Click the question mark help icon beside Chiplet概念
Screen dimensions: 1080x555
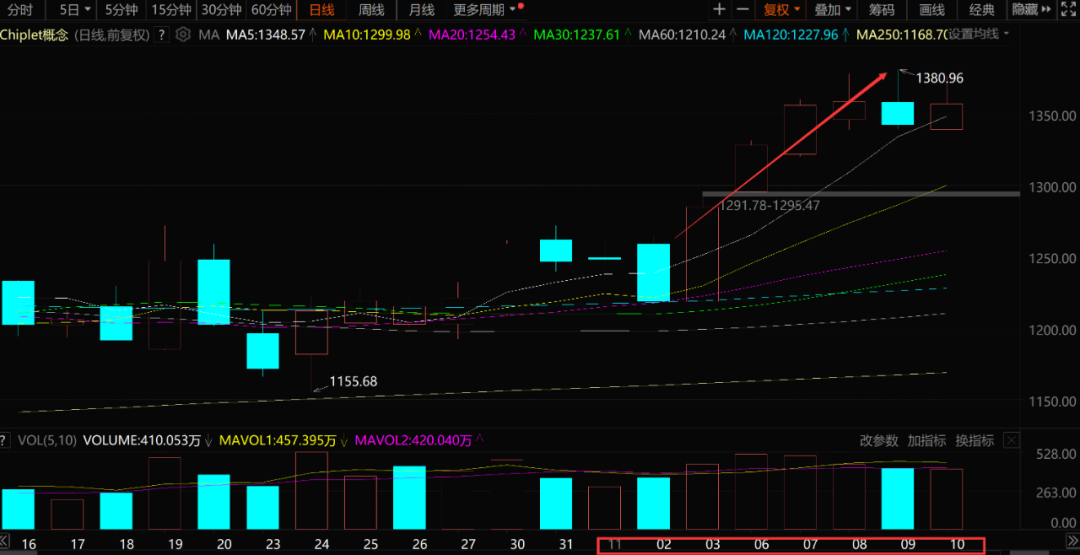click(x=162, y=34)
